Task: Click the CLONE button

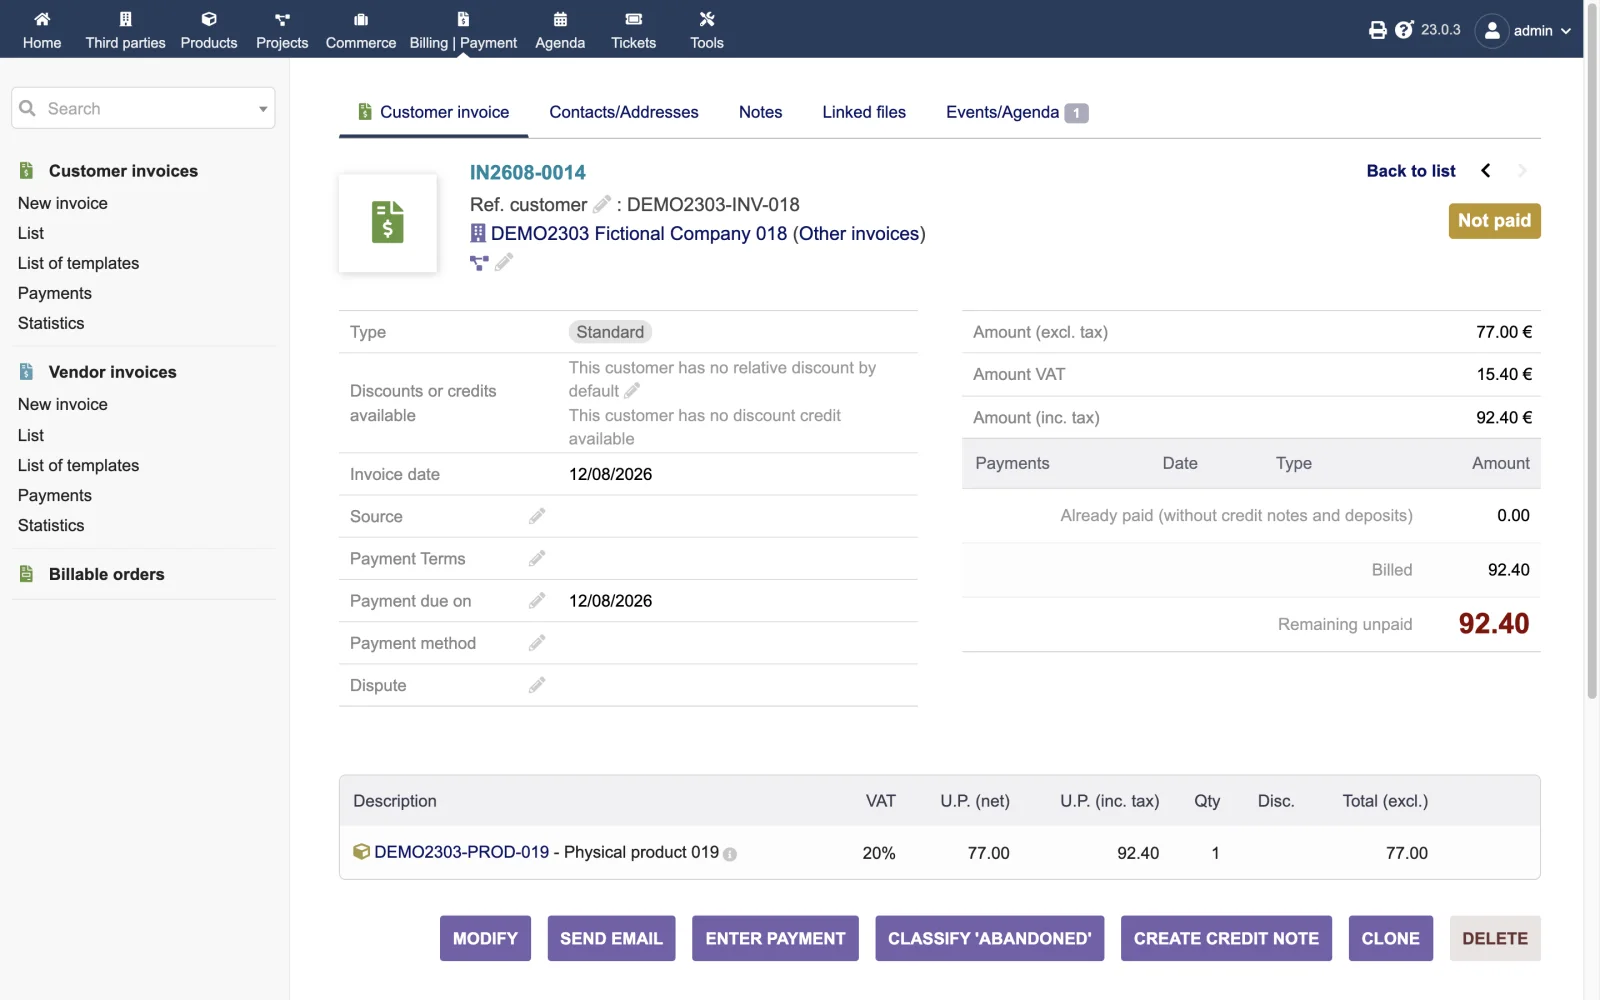Action: click(x=1391, y=938)
